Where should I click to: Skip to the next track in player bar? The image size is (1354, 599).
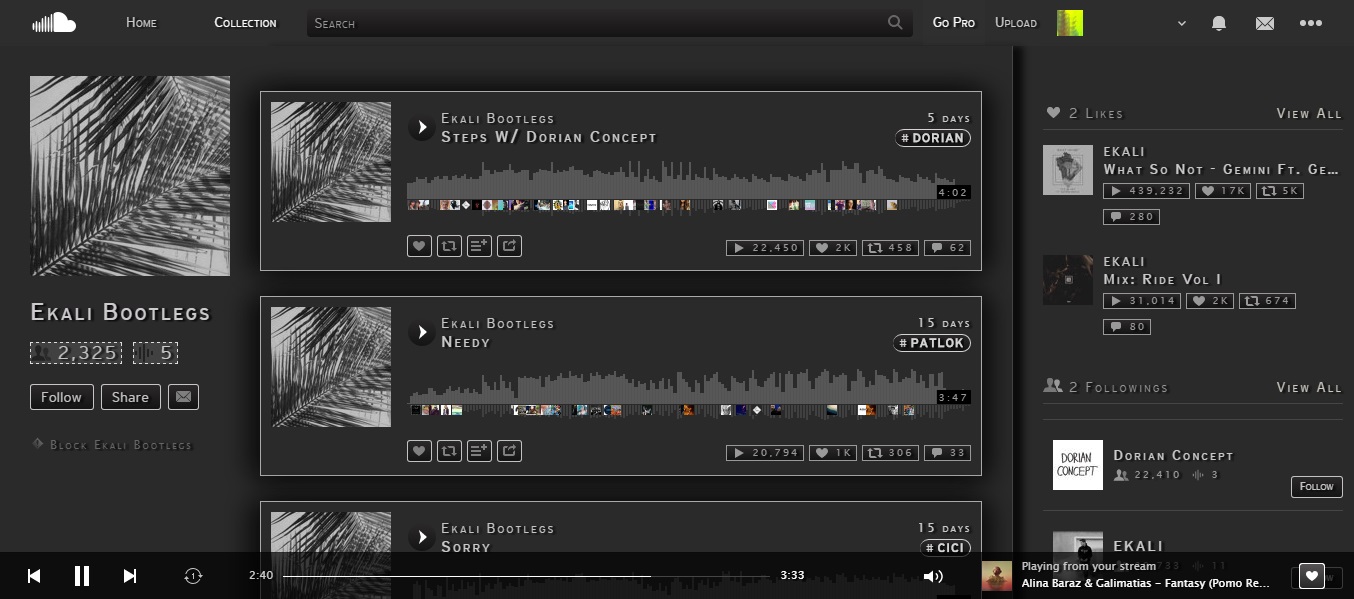129,576
